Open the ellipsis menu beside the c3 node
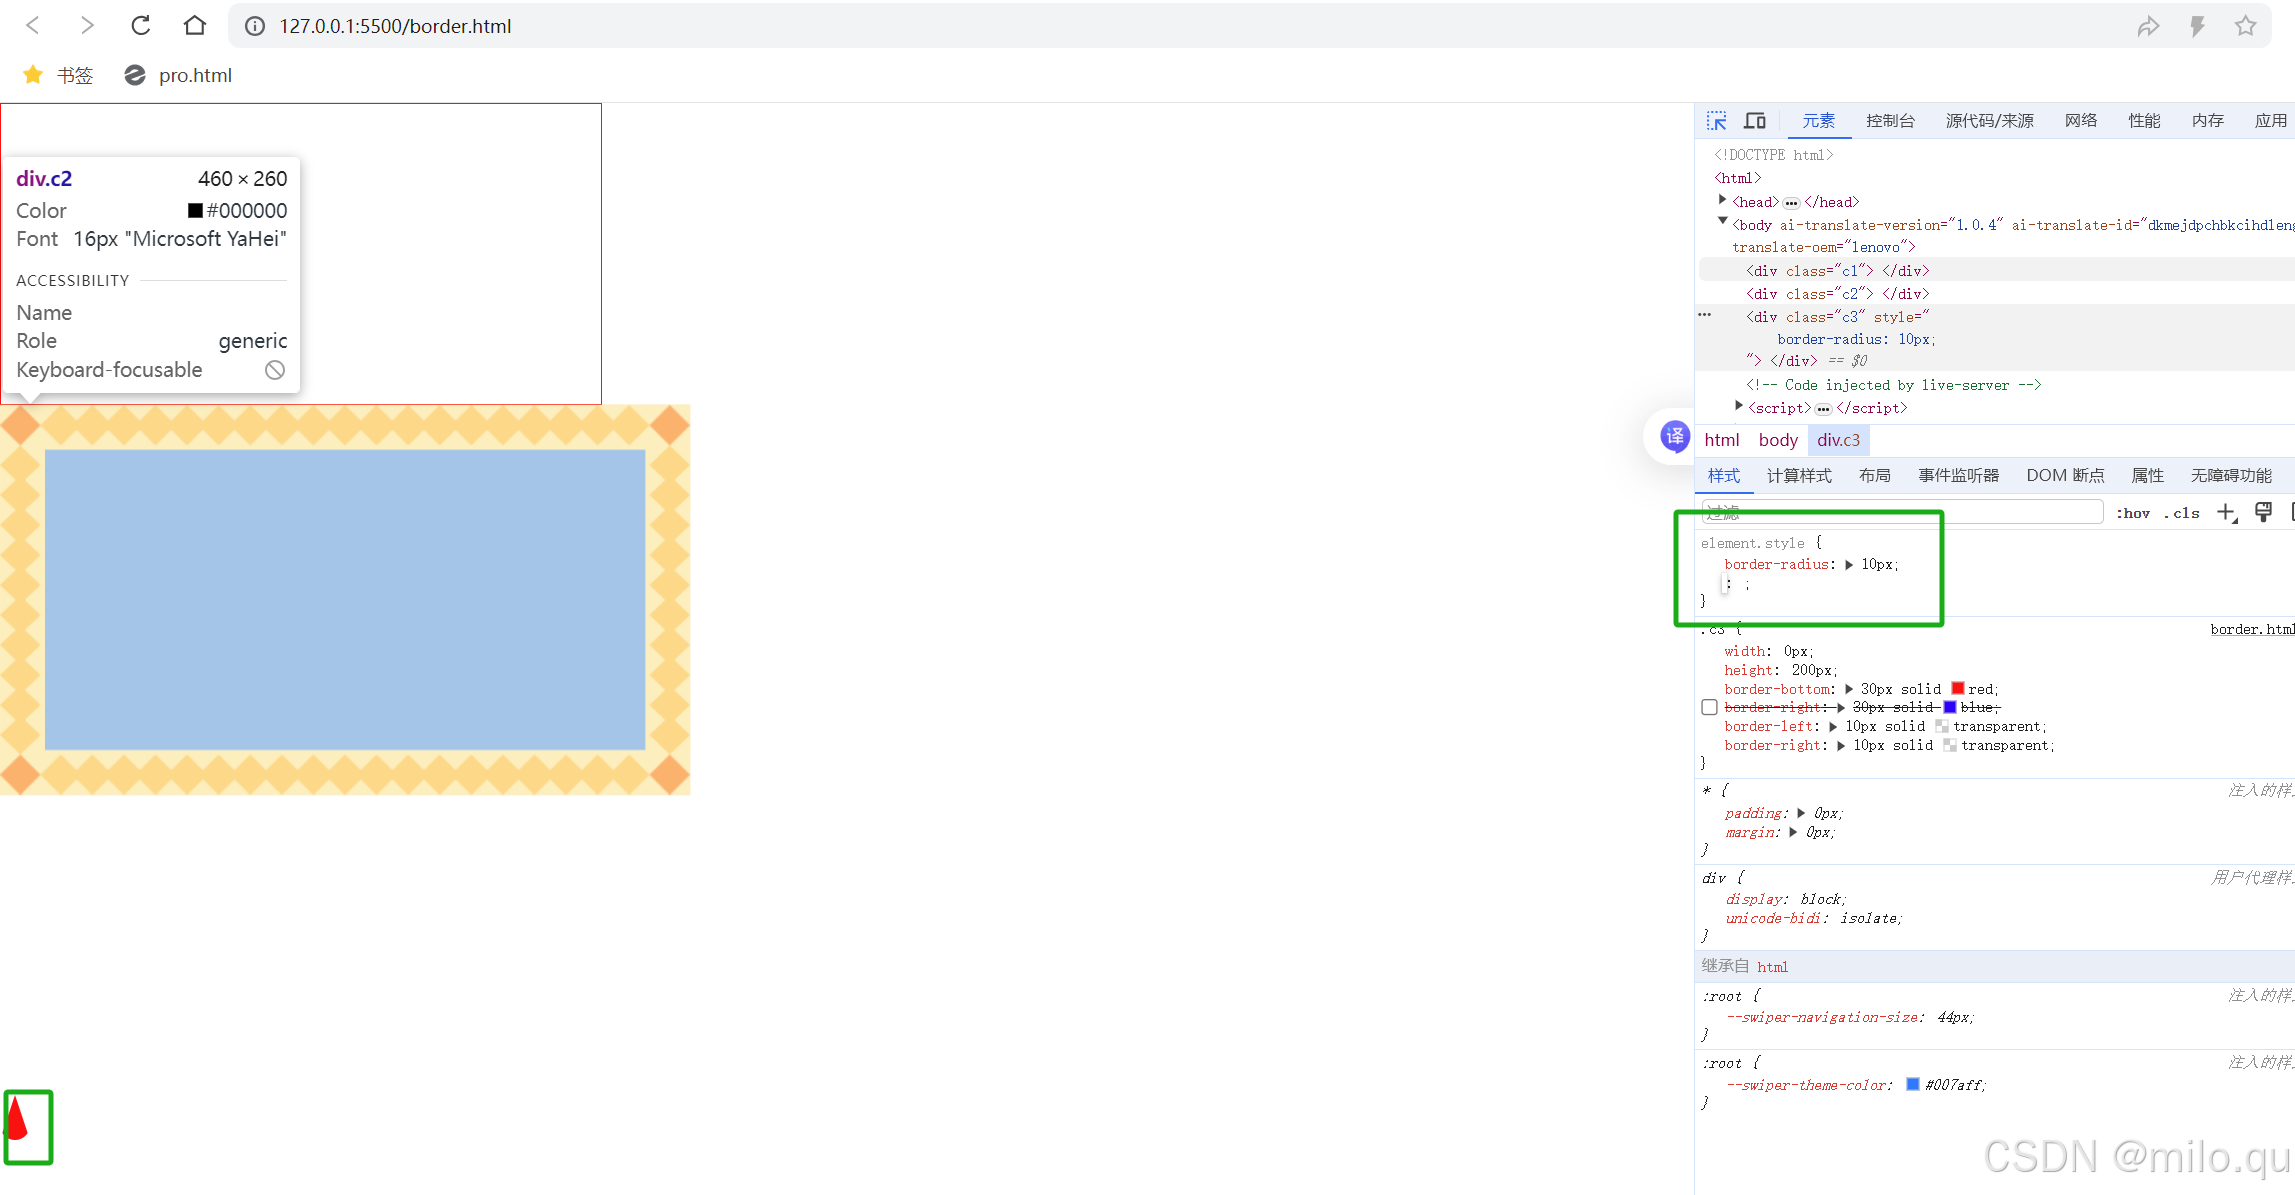 [x=1705, y=315]
